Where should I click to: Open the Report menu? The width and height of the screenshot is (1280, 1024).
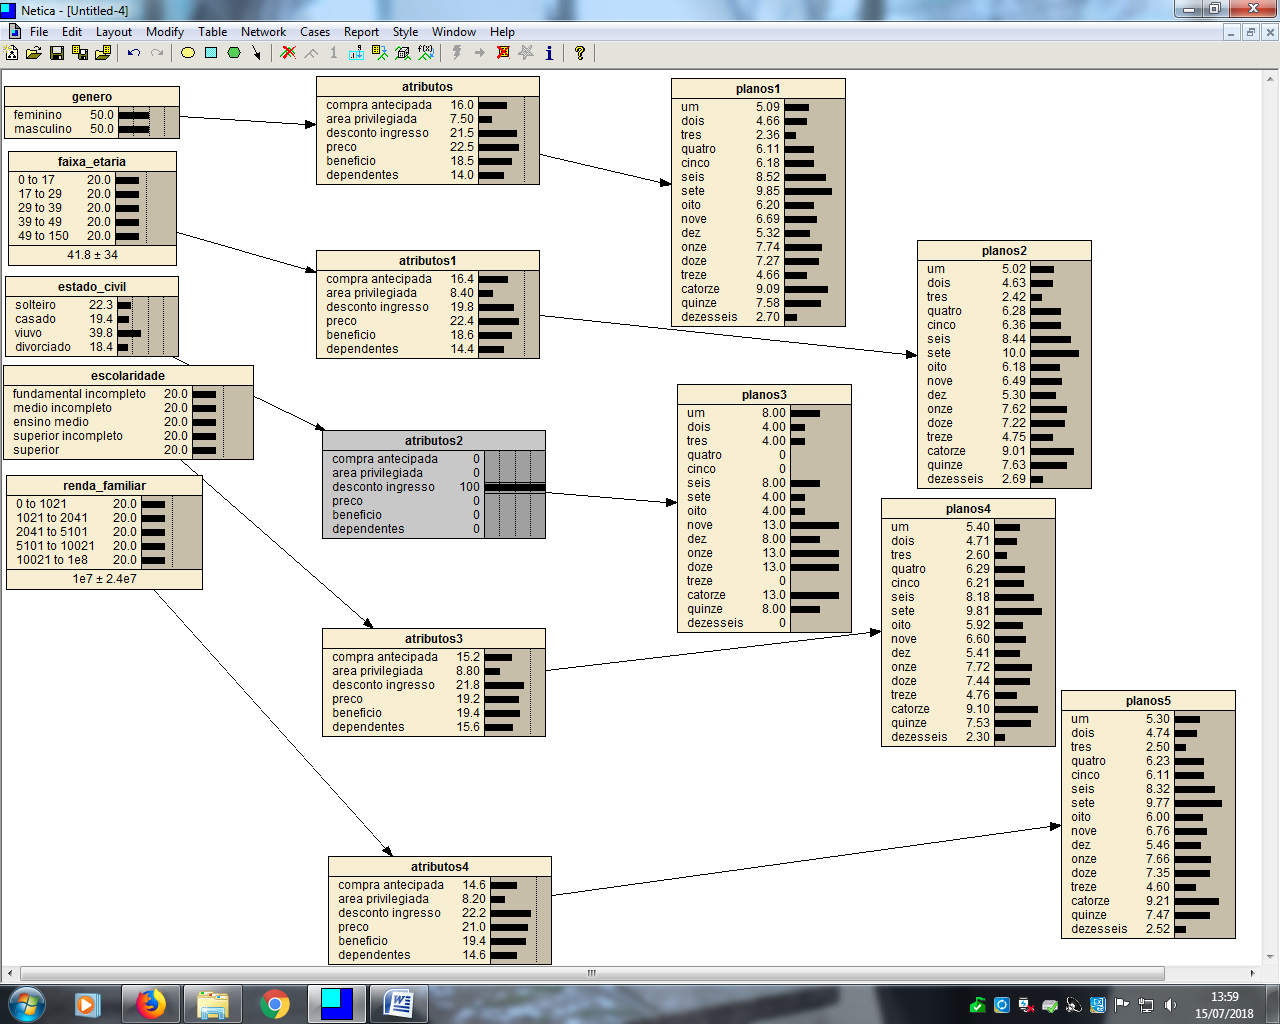click(361, 32)
